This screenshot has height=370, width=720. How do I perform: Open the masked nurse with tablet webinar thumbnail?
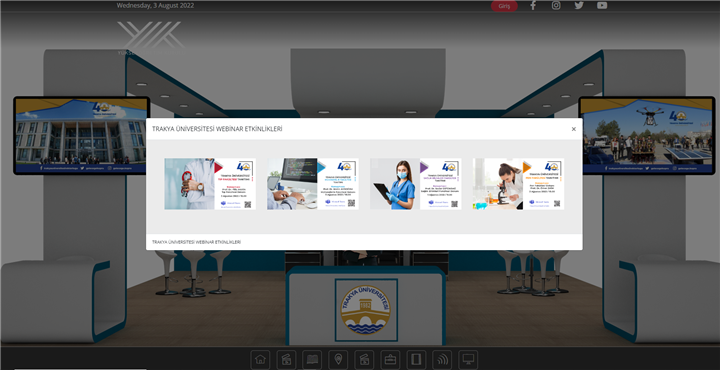point(416,184)
